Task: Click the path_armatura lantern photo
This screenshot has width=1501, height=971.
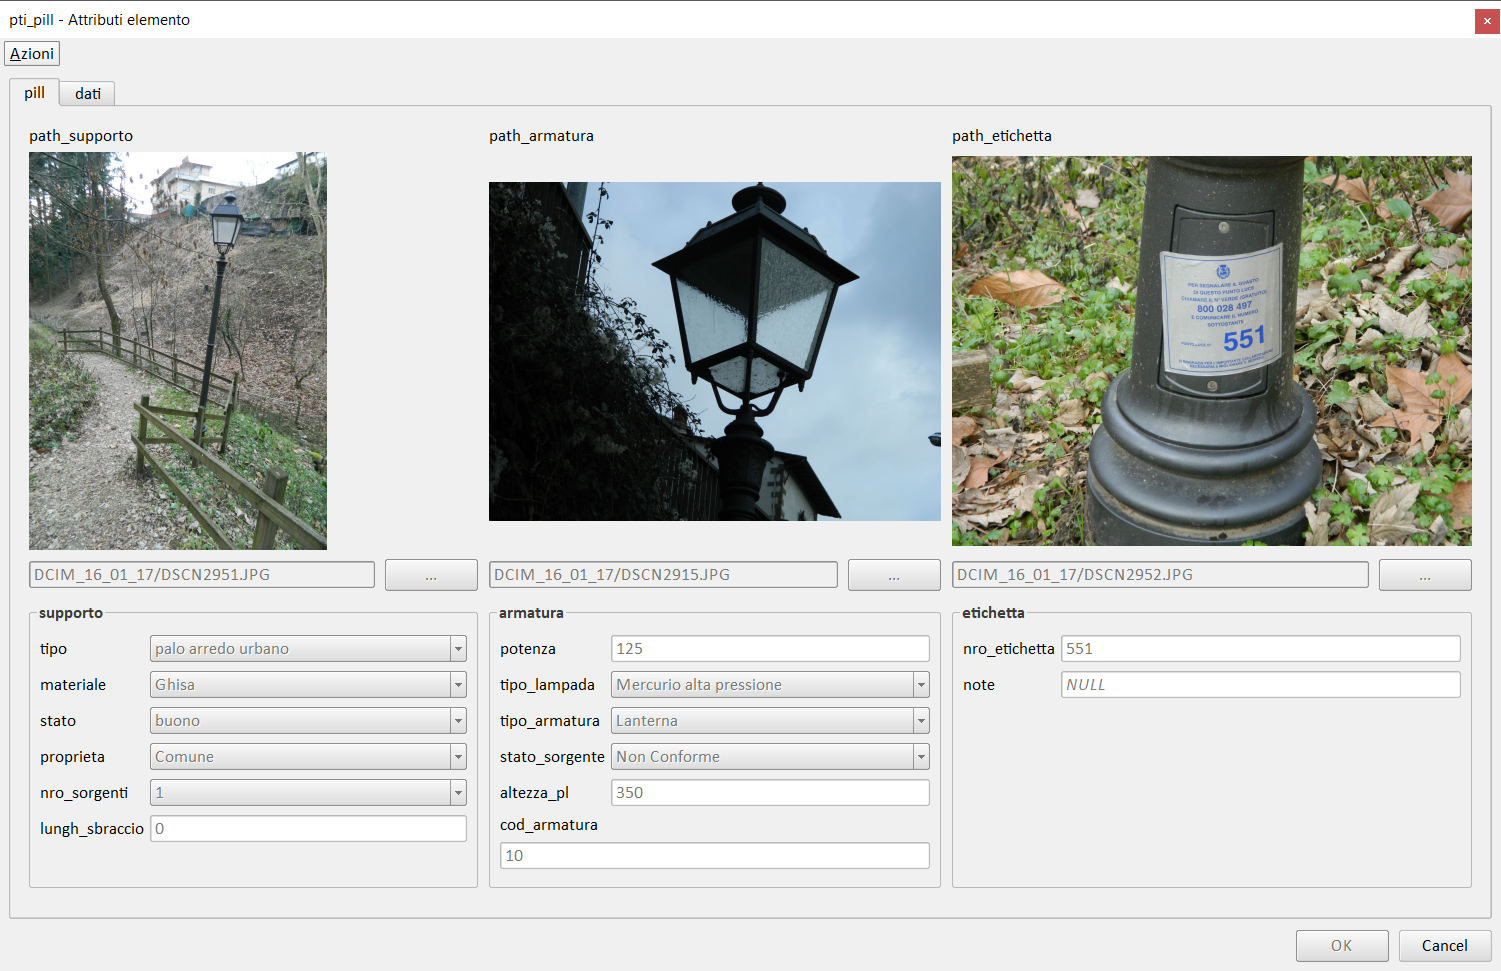Action: pyautogui.click(x=714, y=351)
